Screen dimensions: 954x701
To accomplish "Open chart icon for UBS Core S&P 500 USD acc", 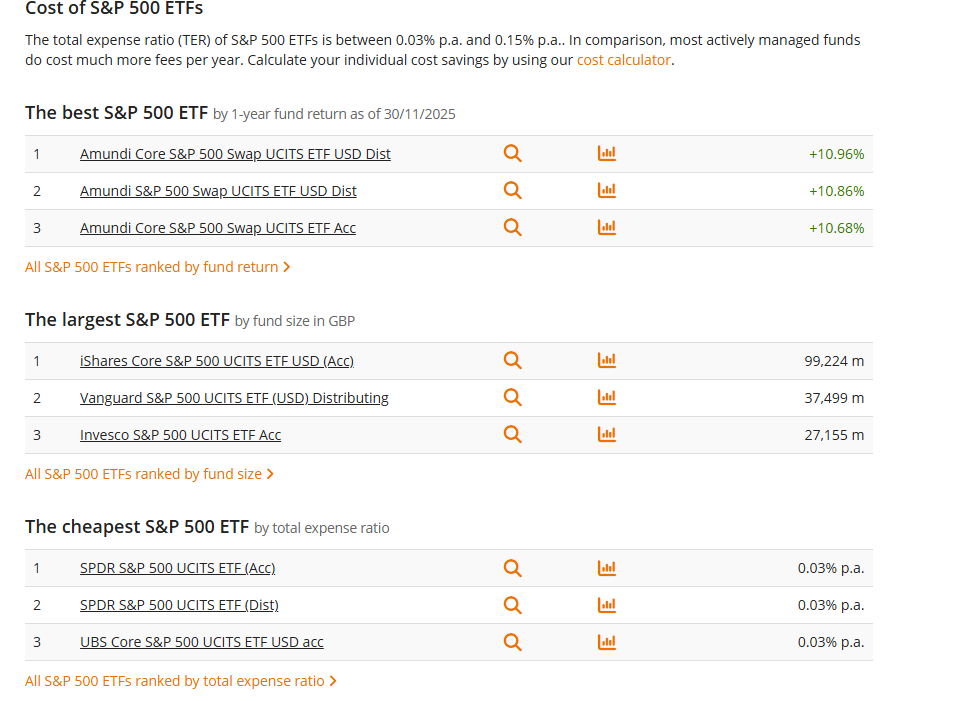I will (x=607, y=642).
